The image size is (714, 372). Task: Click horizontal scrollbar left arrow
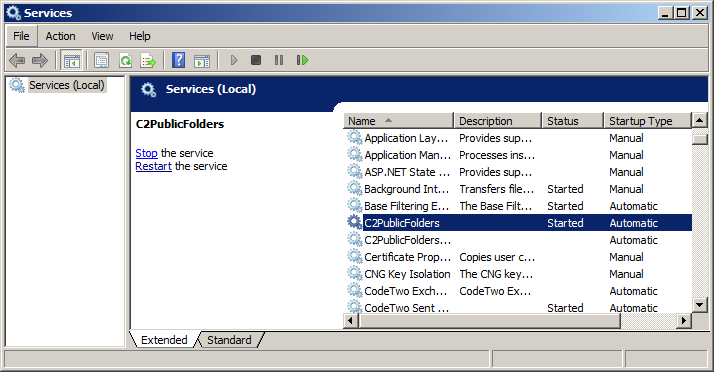tap(351, 321)
